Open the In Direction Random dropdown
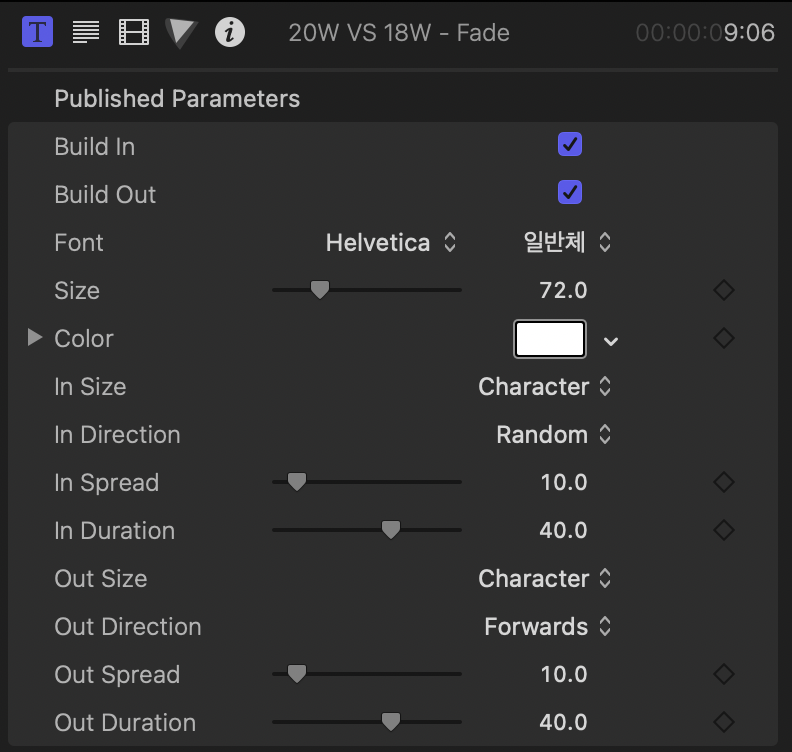The height and width of the screenshot is (752, 792). [x=553, y=435]
